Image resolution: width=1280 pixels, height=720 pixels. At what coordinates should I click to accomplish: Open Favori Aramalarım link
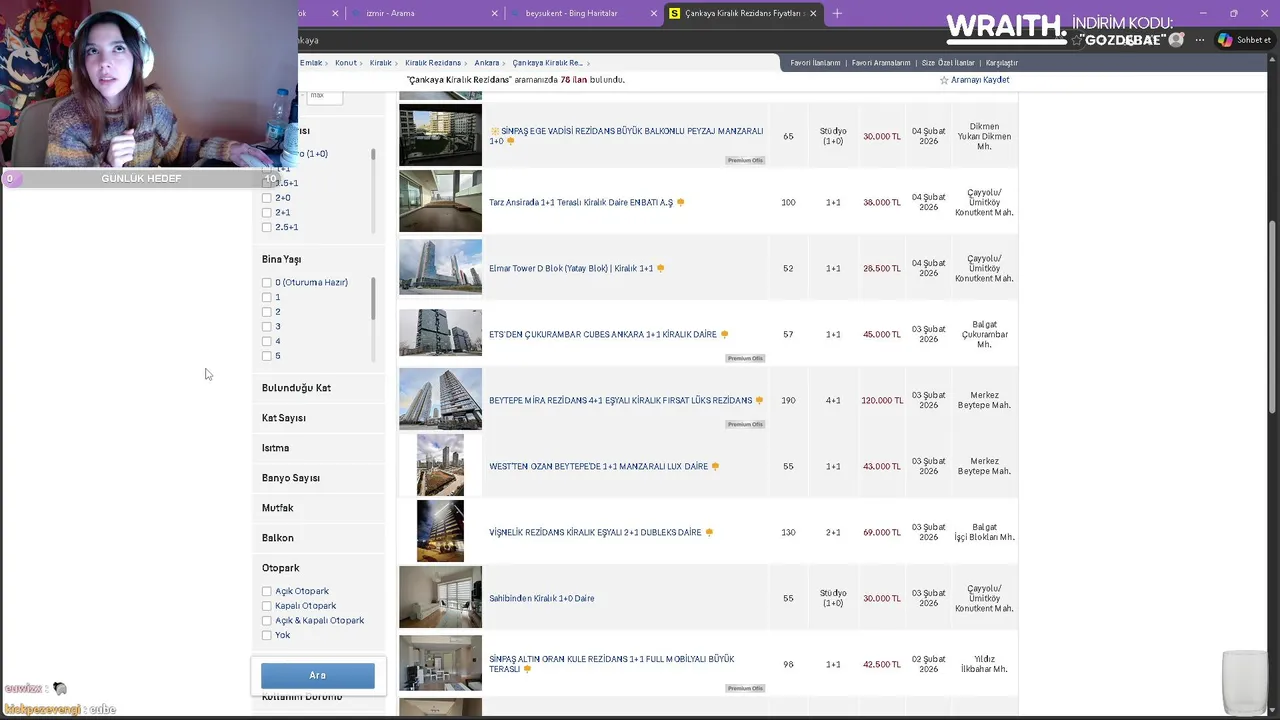881,63
